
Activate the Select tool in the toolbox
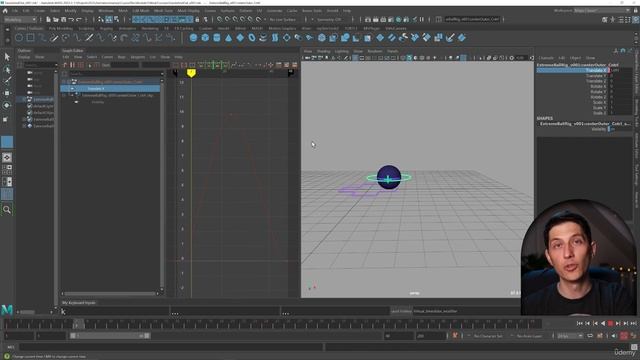pyautogui.click(x=7, y=57)
